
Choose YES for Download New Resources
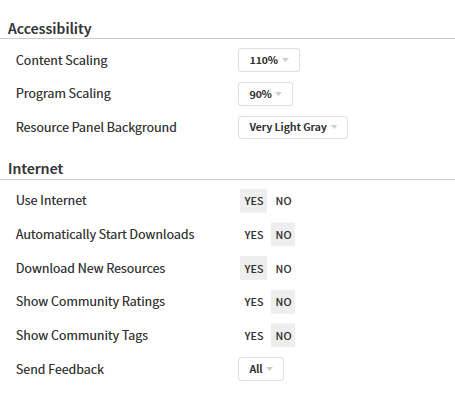[253, 268]
